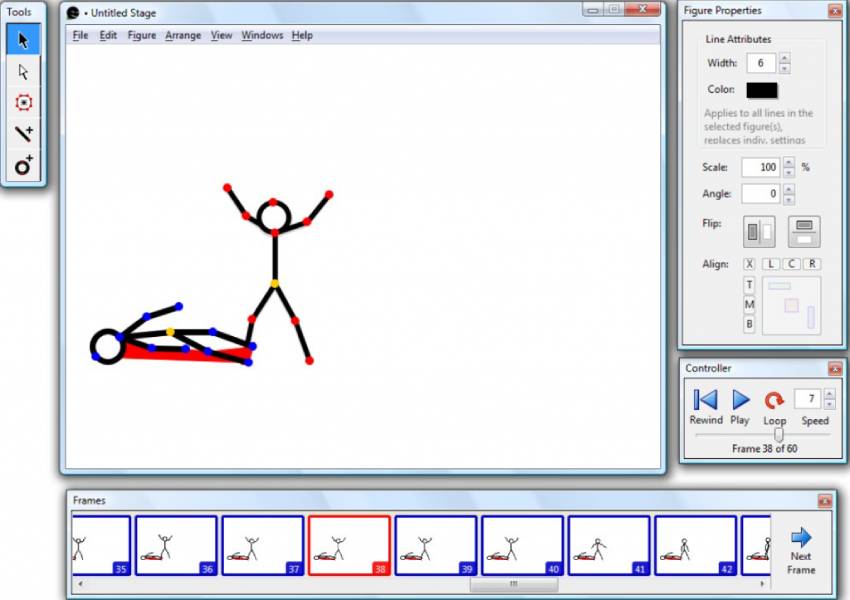This screenshot has width=850, height=600.
Task: Toggle the X align option
Action: (748, 264)
